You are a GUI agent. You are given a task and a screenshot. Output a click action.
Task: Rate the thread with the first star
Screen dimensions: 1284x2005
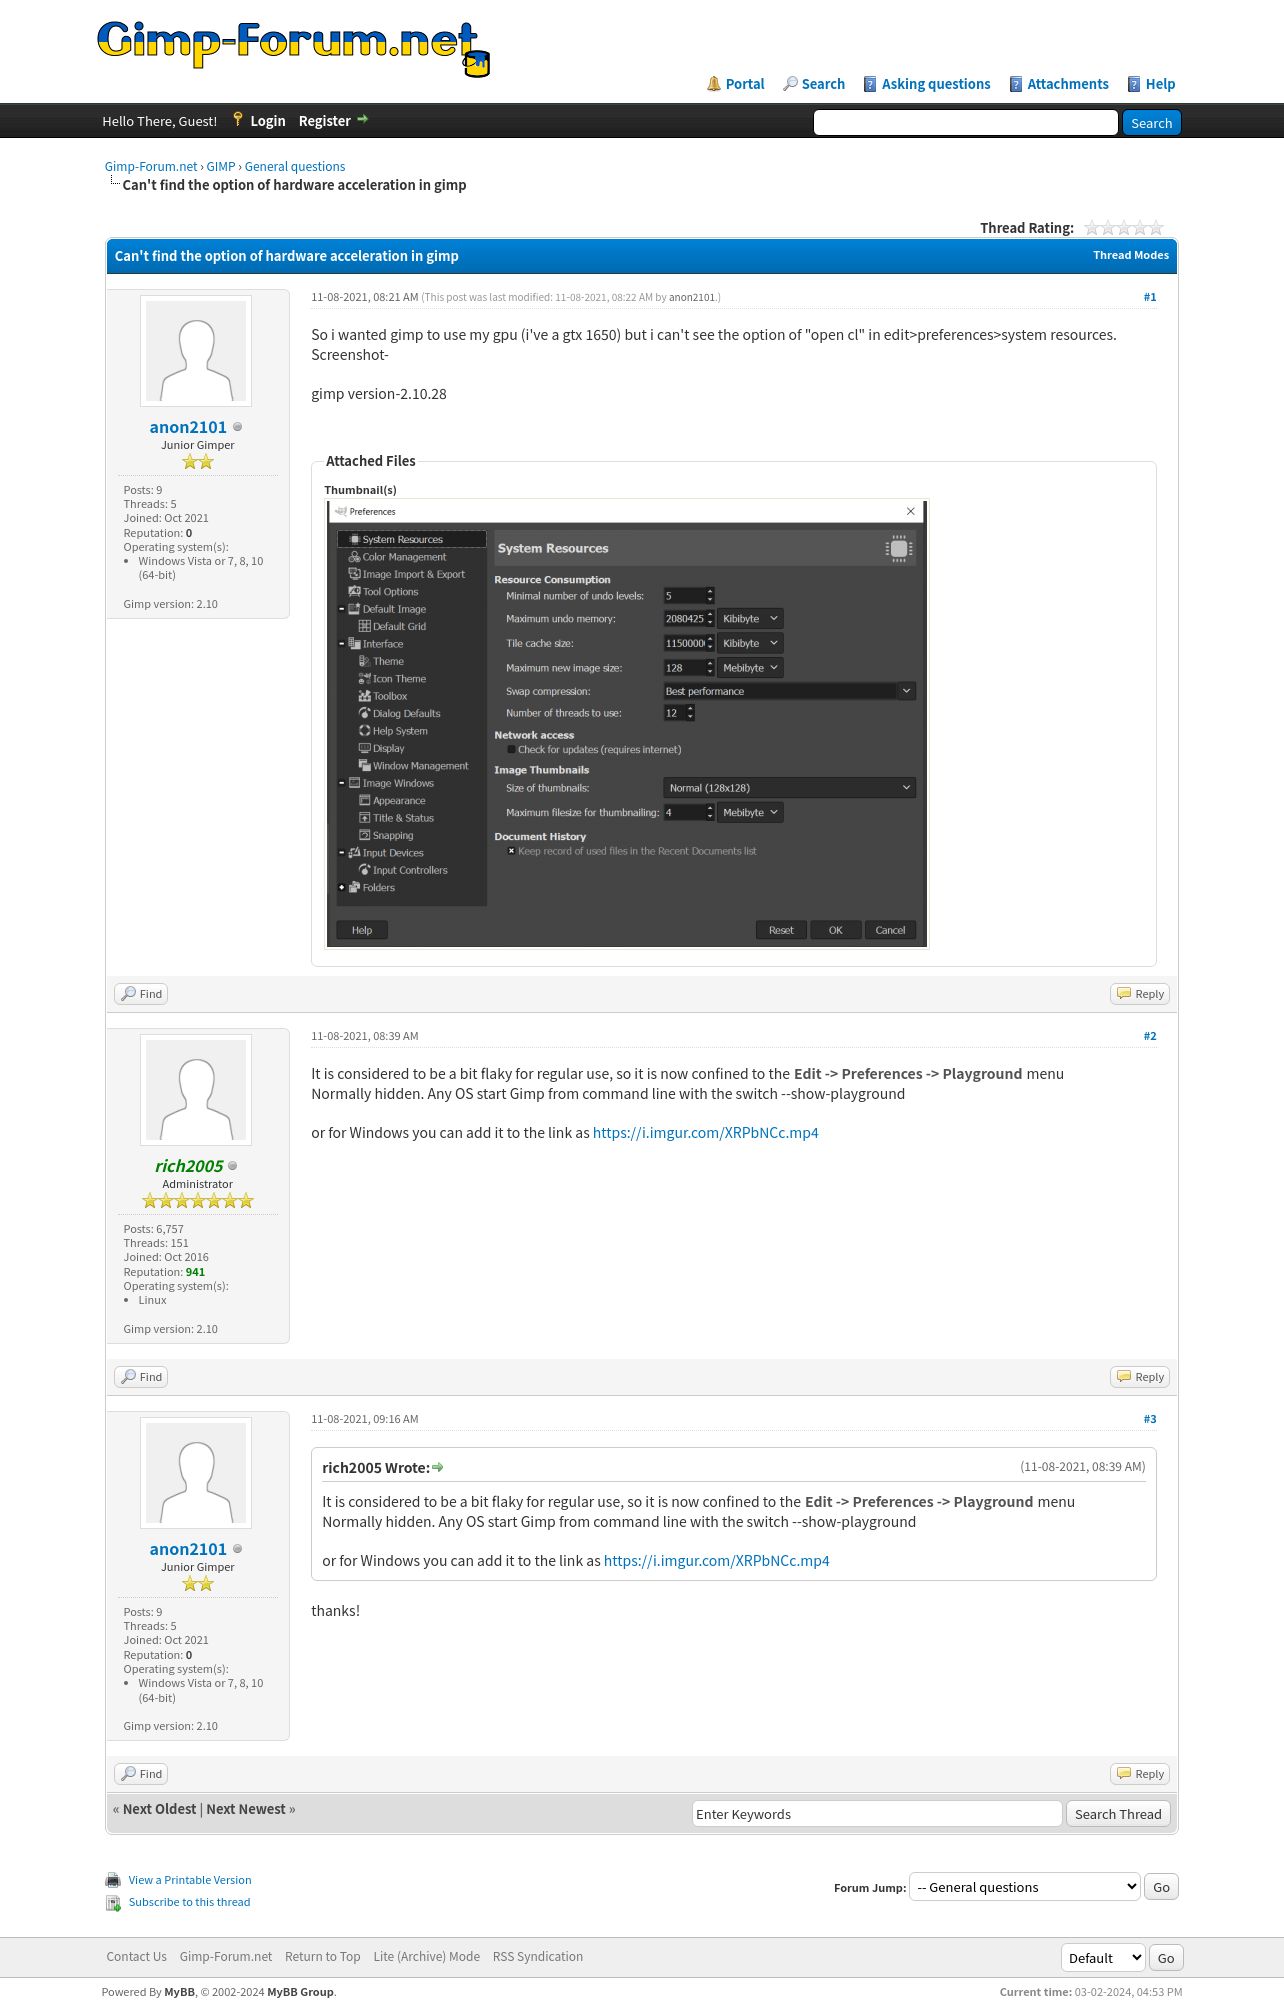pos(1092,228)
